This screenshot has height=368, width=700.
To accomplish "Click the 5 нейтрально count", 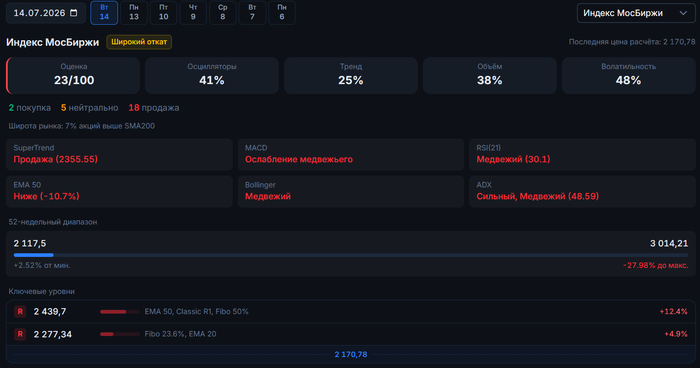I will coord(90,108).
